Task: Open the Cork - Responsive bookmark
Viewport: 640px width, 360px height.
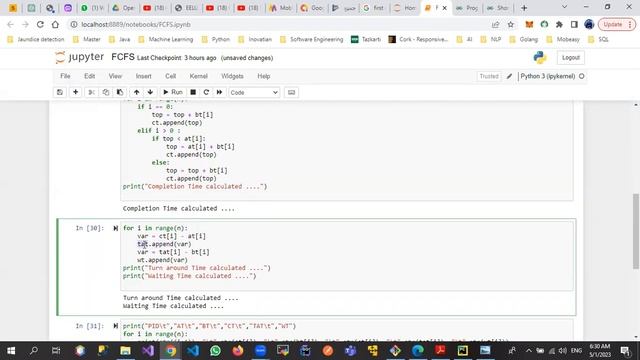Action: point(418,40)
